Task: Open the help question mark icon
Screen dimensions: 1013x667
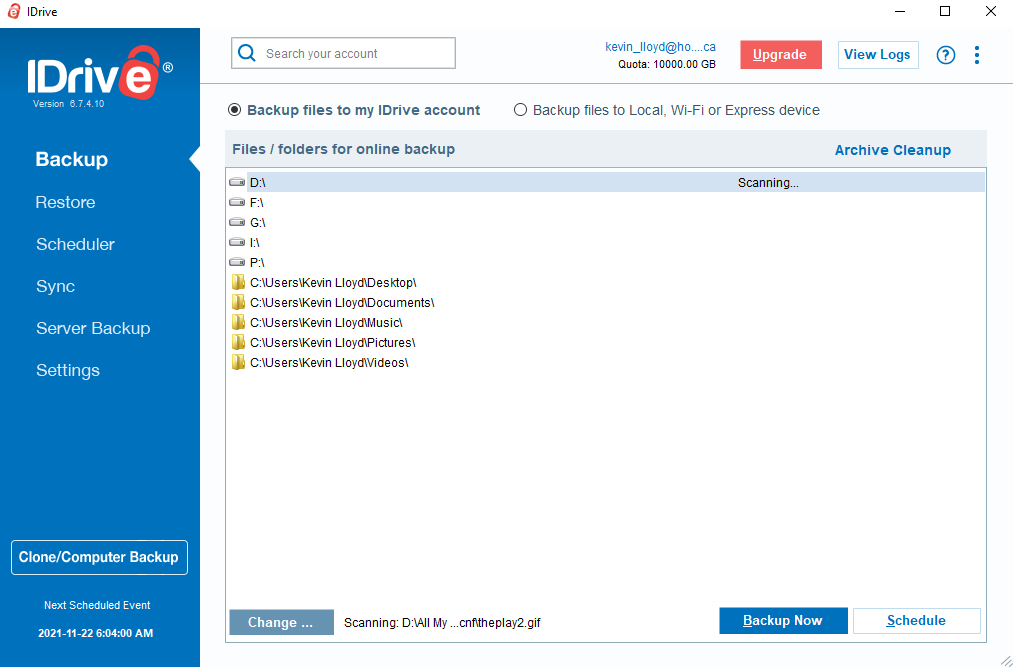Action: tap(946, 55)
